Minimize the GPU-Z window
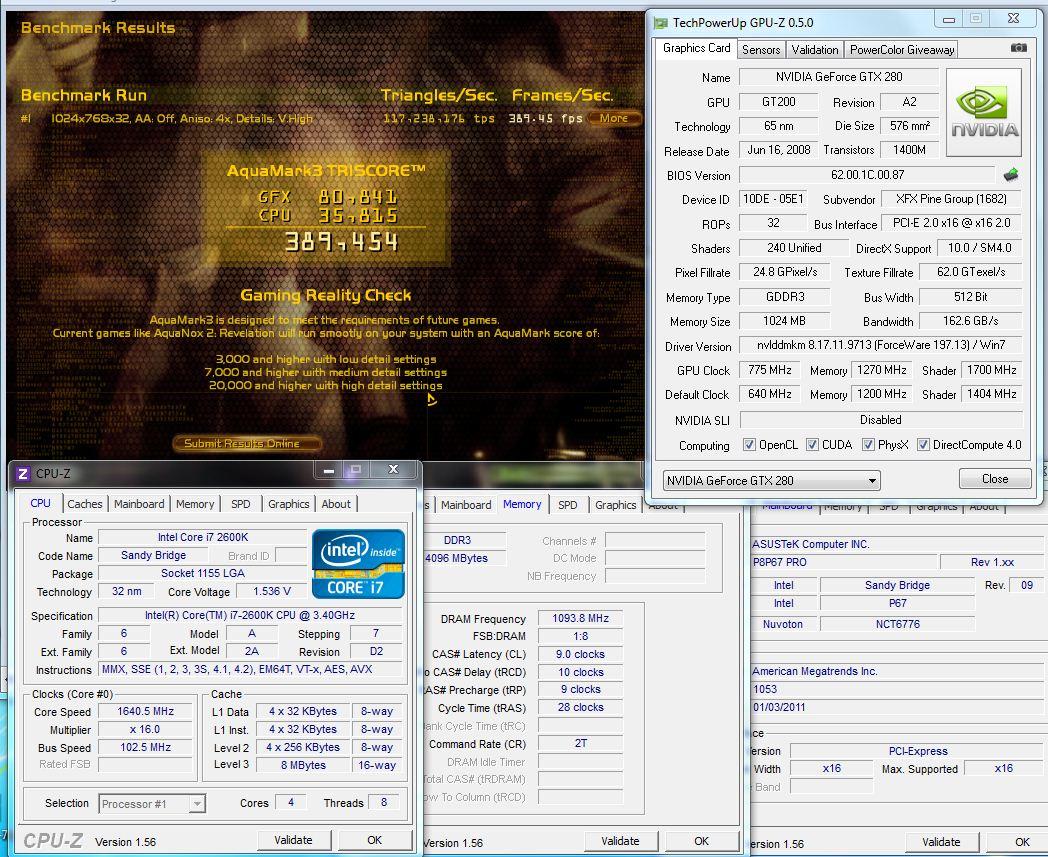The height and width of the screenshot is (857, 1048). (948, 19)
